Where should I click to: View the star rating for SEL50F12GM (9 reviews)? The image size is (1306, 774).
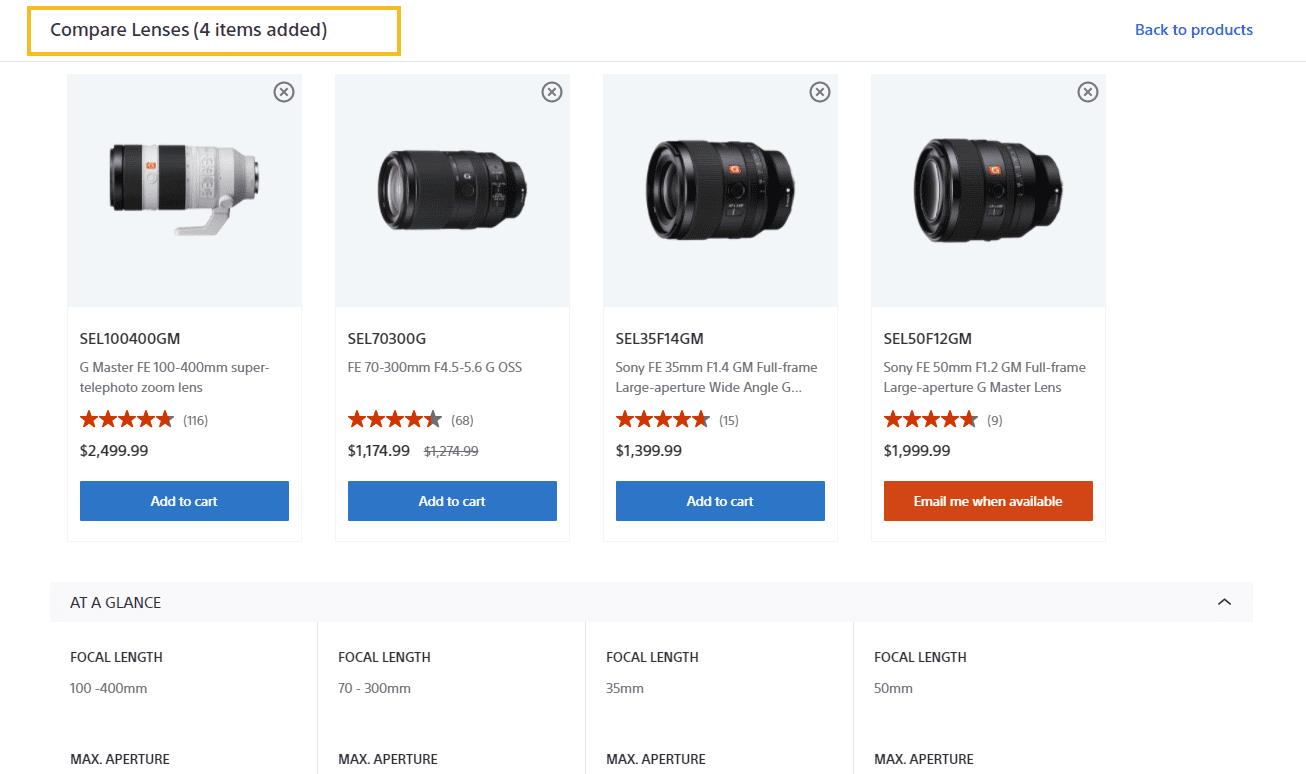coord(931,420)
